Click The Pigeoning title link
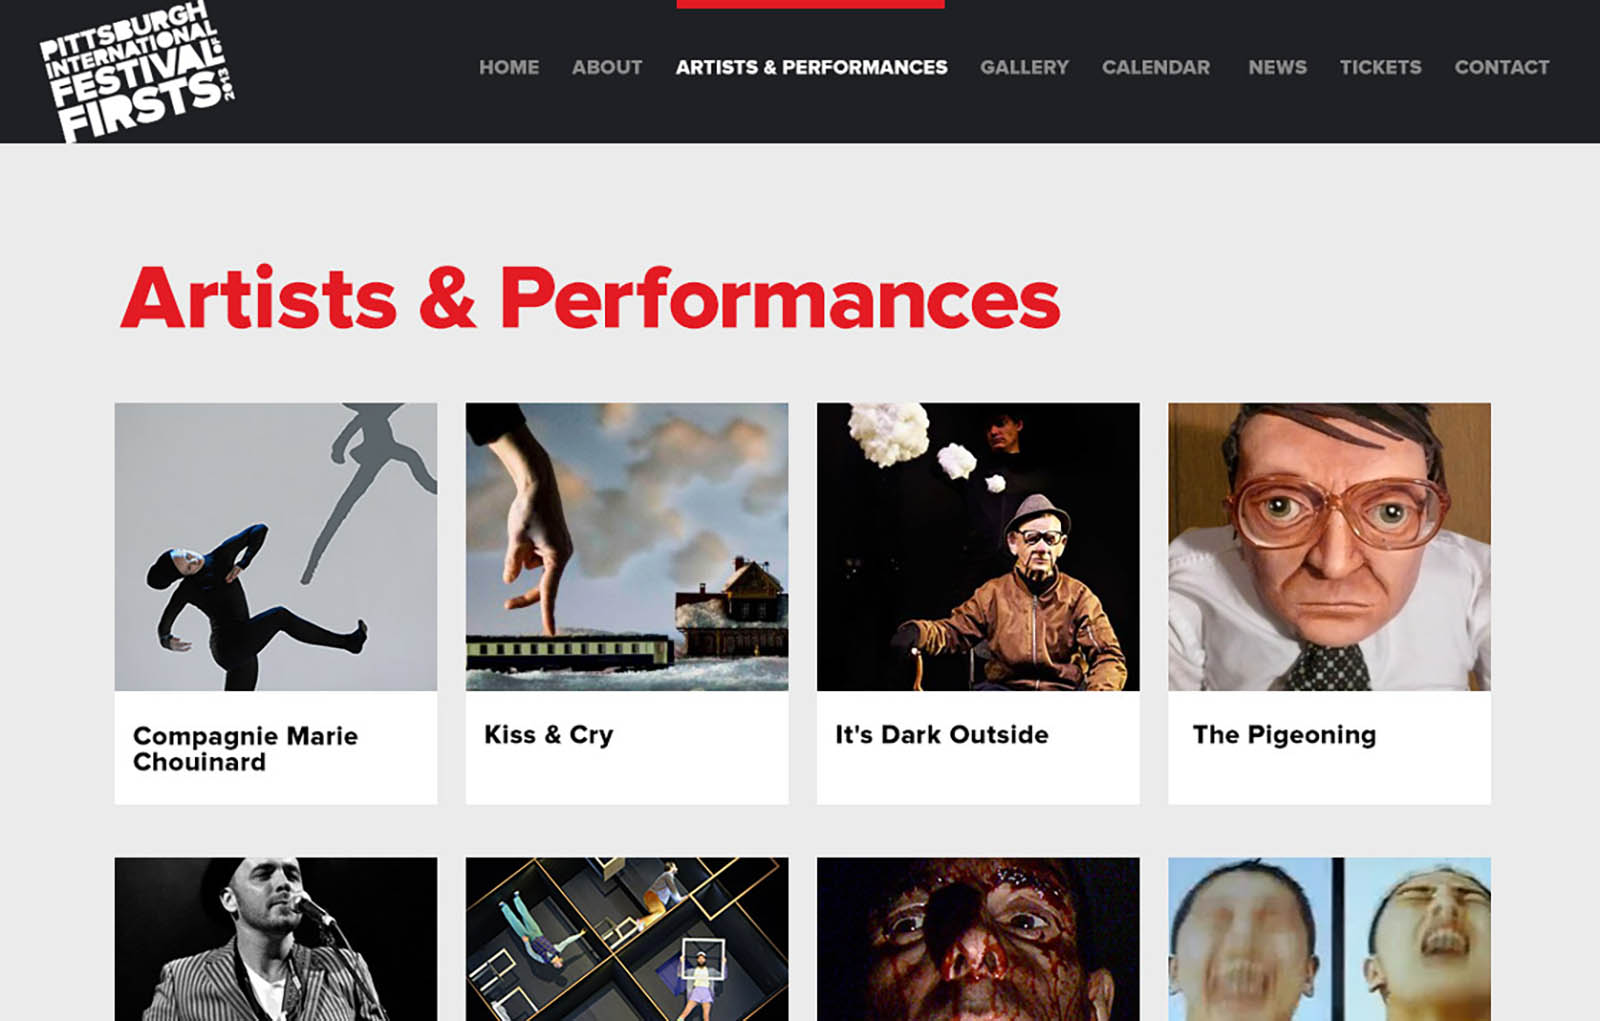The width and height of the screenshot is (1600, 1021). (x=1284, y=735)
